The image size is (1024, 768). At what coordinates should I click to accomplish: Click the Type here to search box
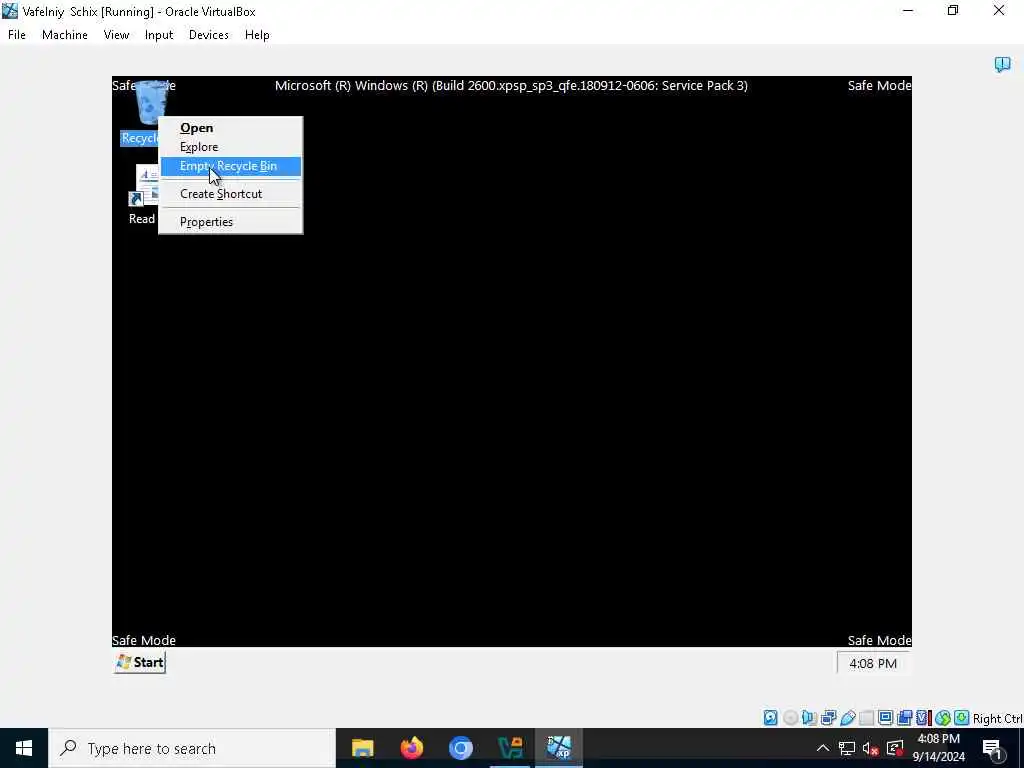(x=192, y=748)
